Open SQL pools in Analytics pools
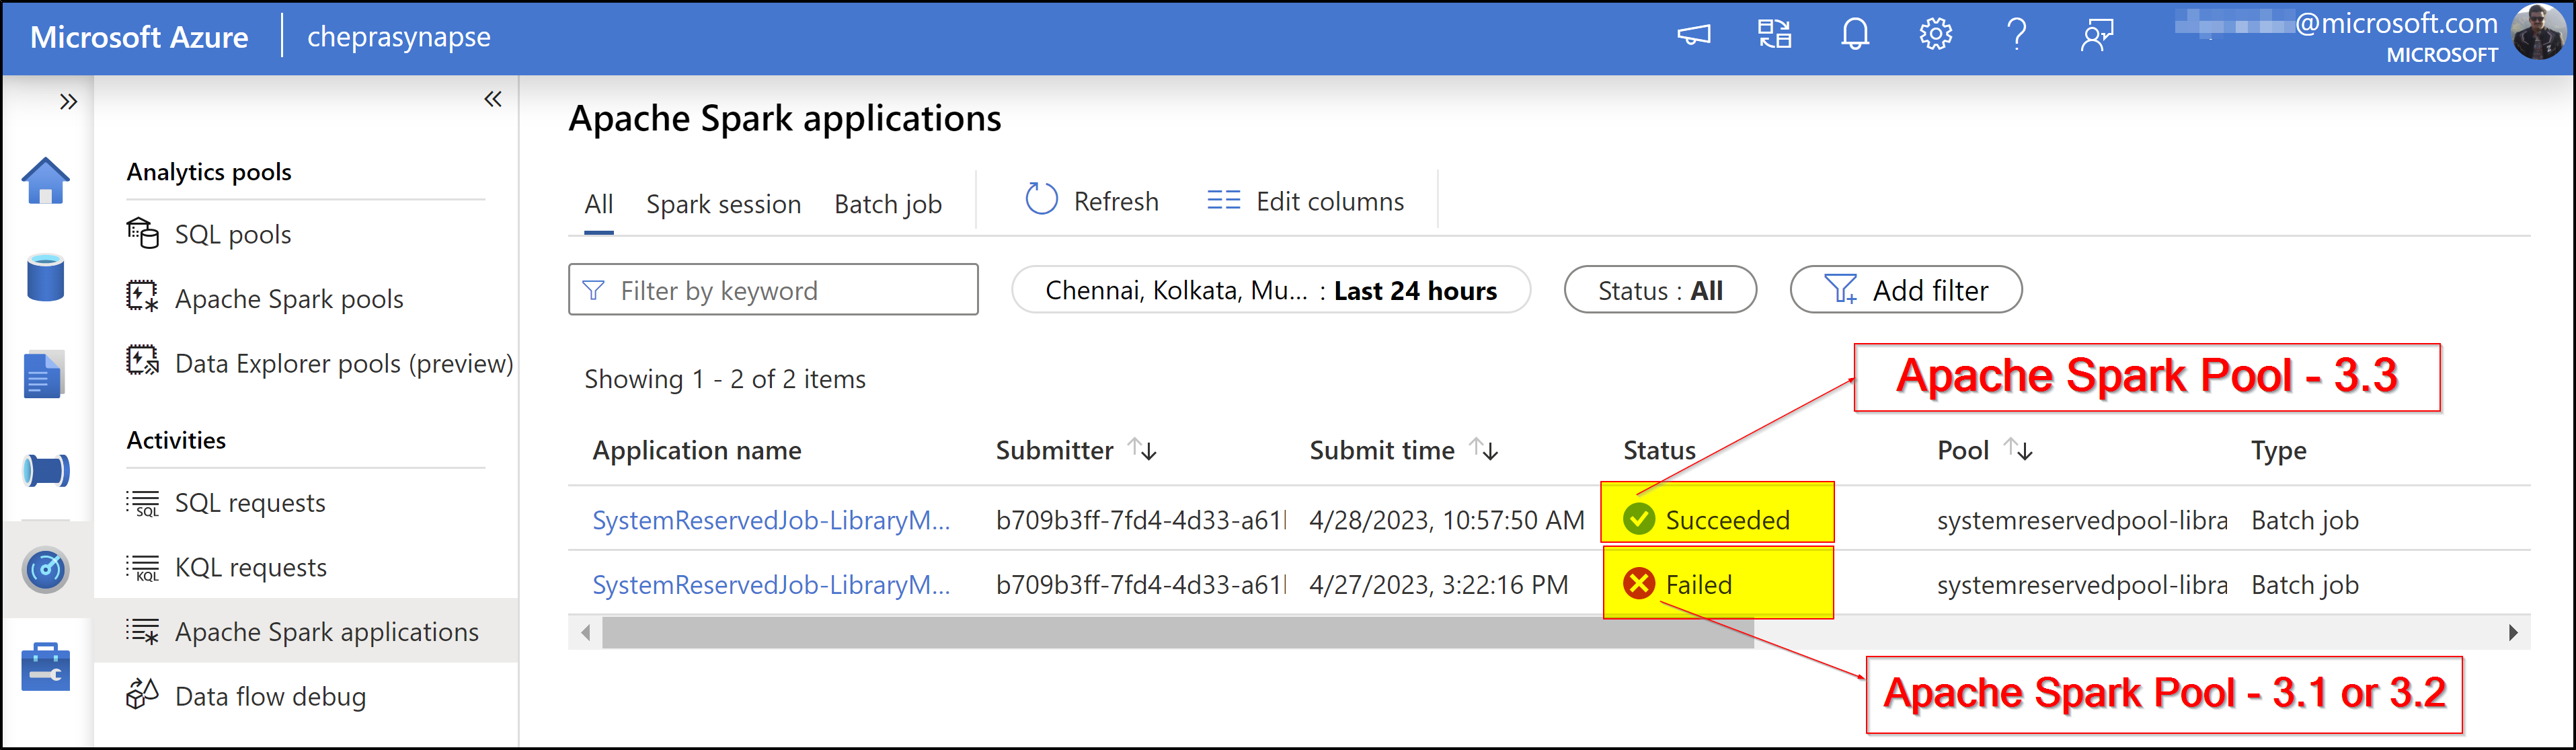 233,234
